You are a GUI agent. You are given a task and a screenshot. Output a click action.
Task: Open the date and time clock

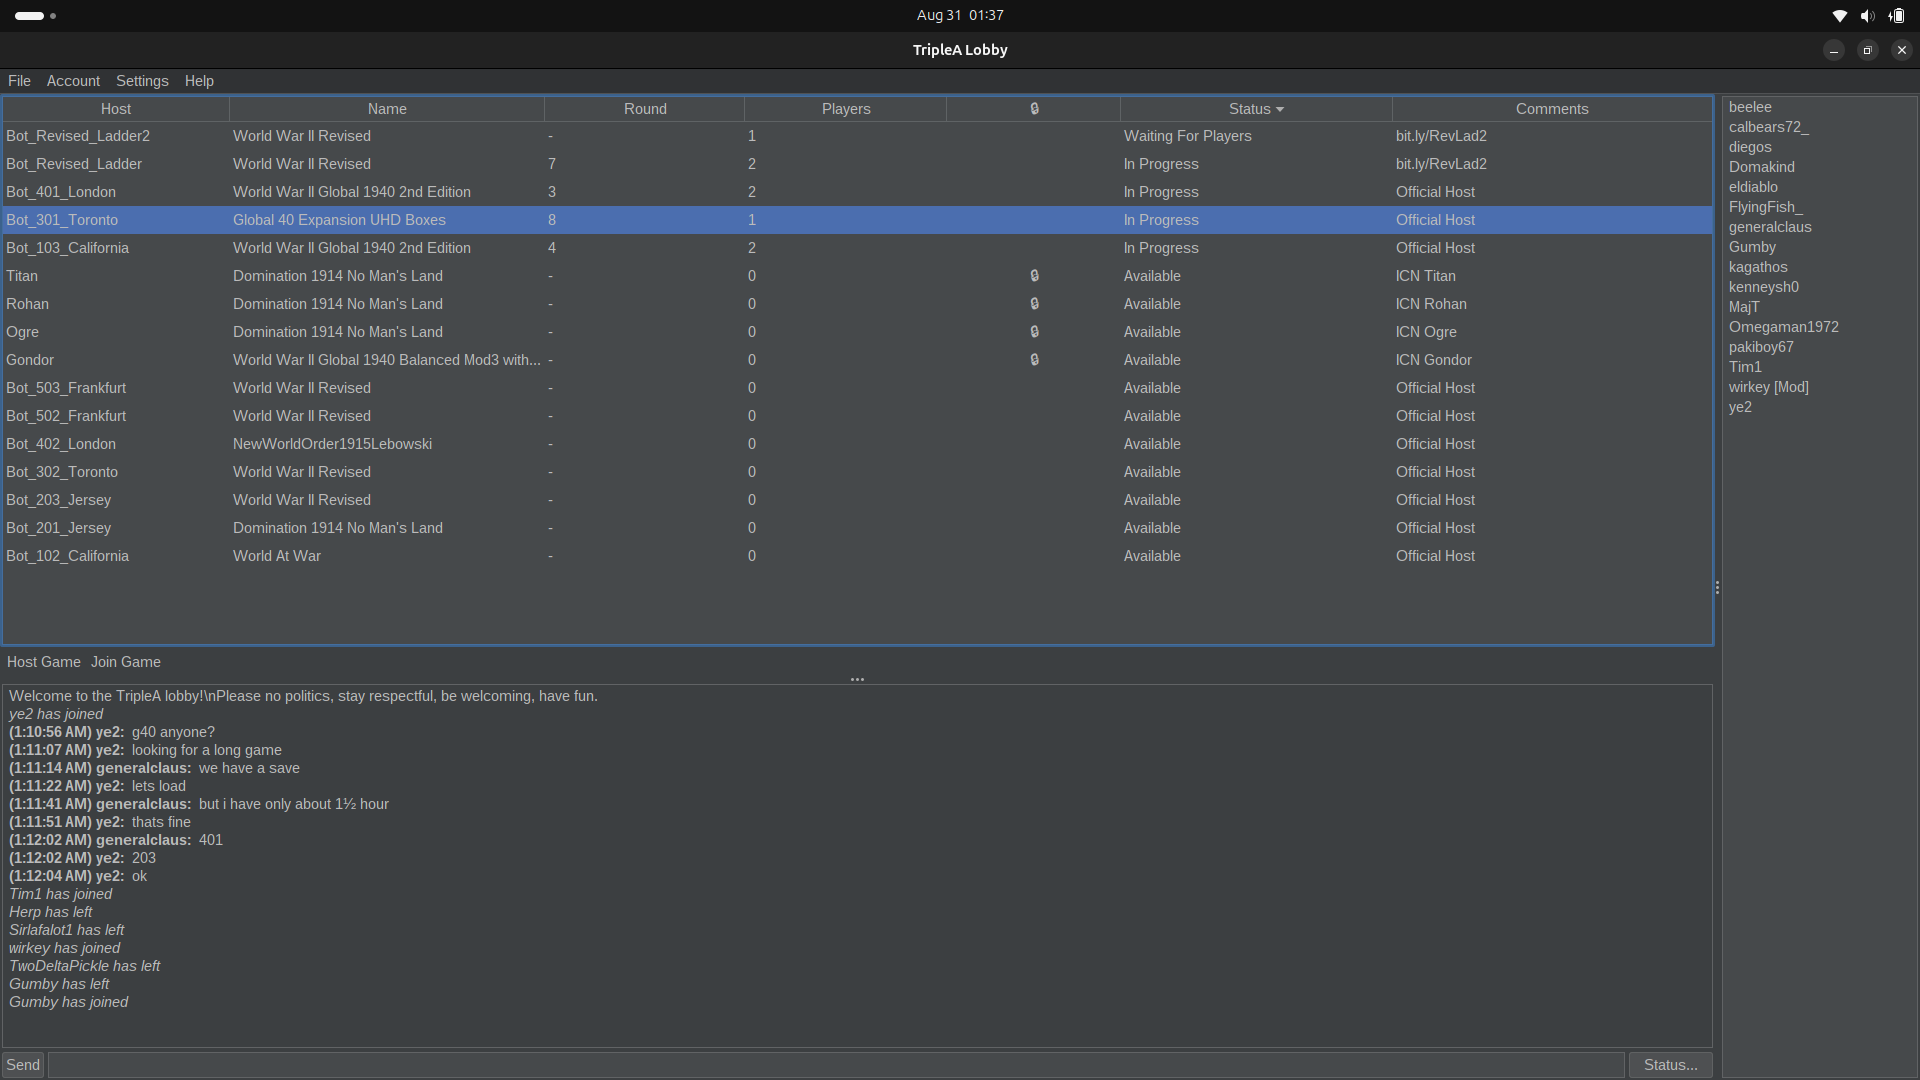click(x=960, y=16)
